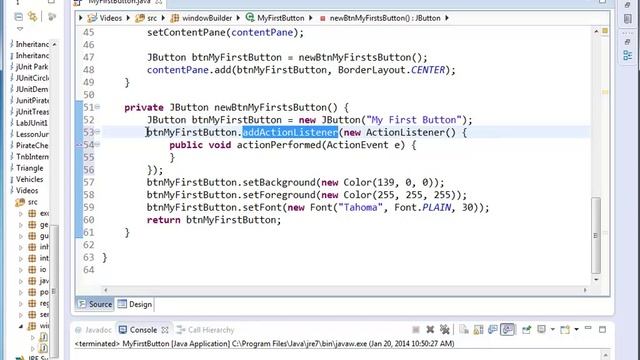Select MyFirstButton in the breadcrumb
This screenshot has width=640, height=360.
pos(281,18)
